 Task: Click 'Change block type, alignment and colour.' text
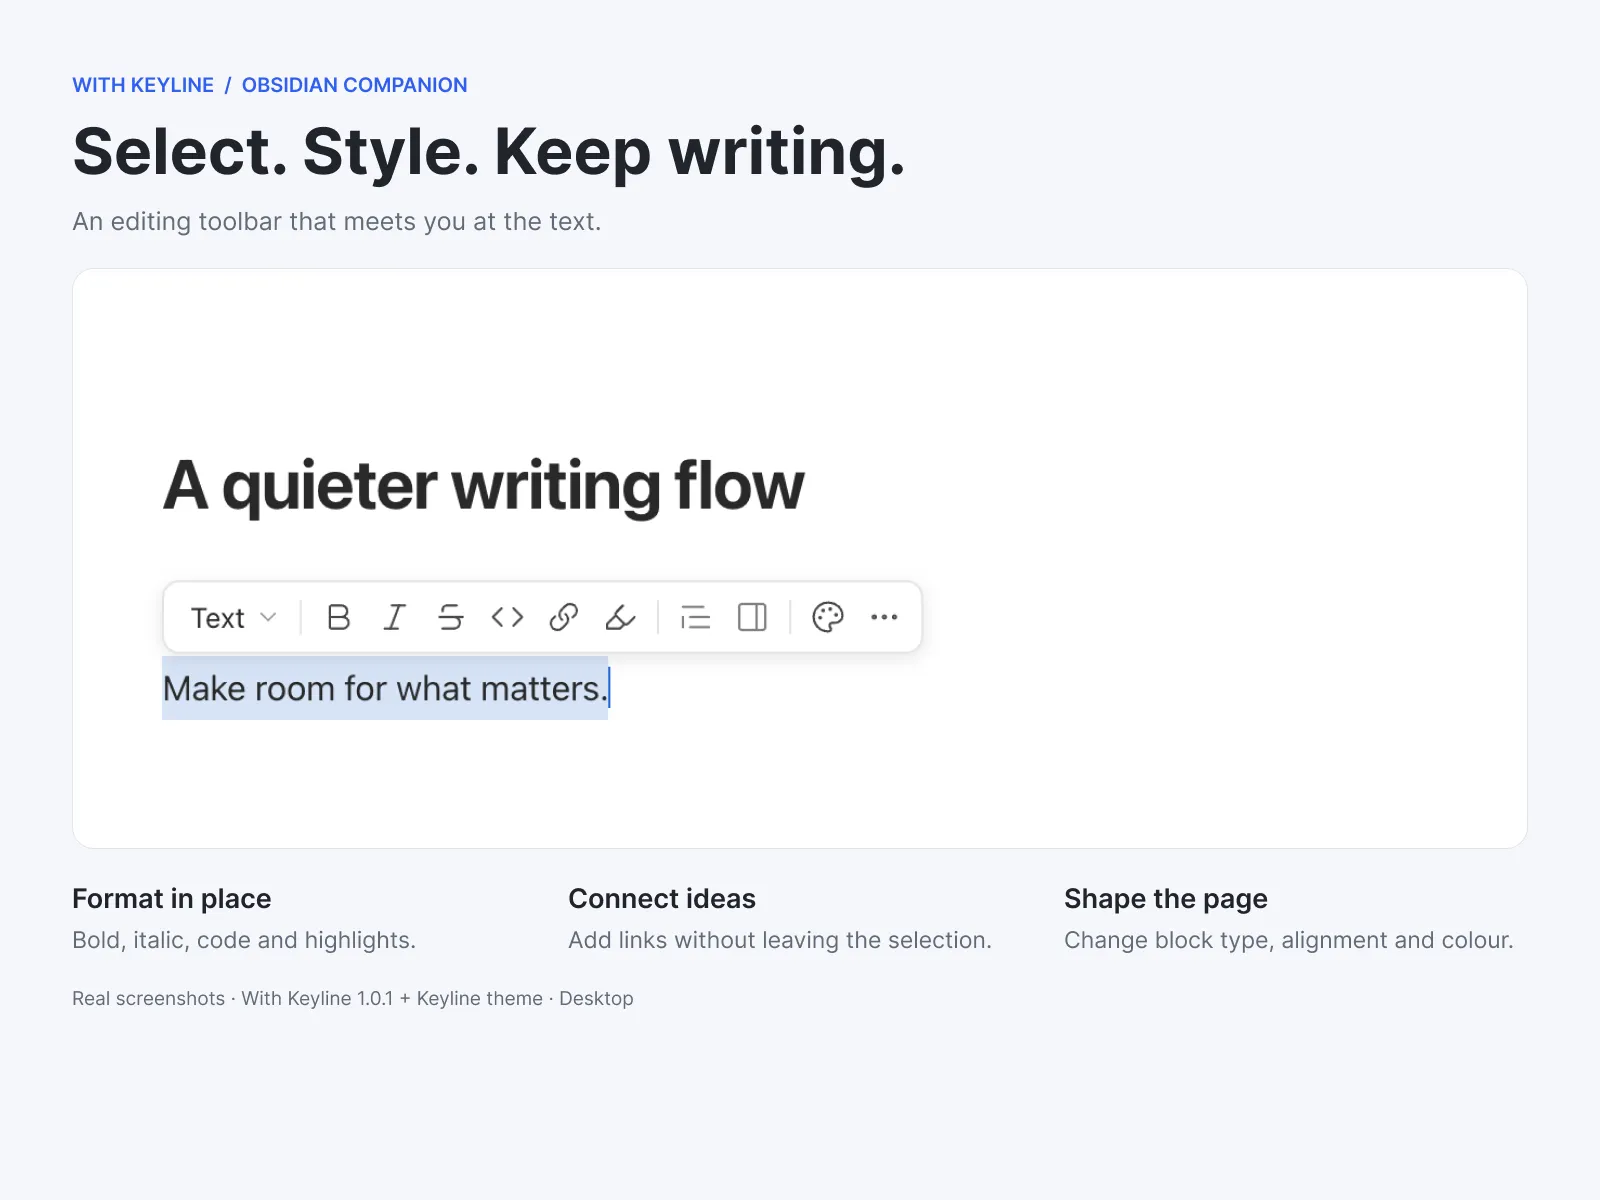point(1289,940)
